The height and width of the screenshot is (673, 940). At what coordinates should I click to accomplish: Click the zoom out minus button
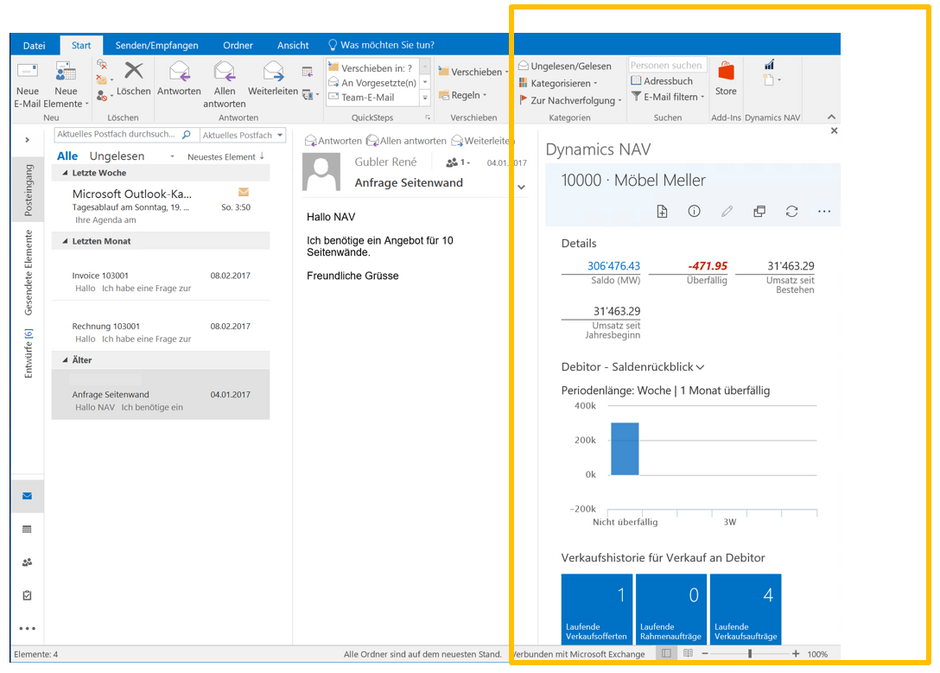point(705,654)
